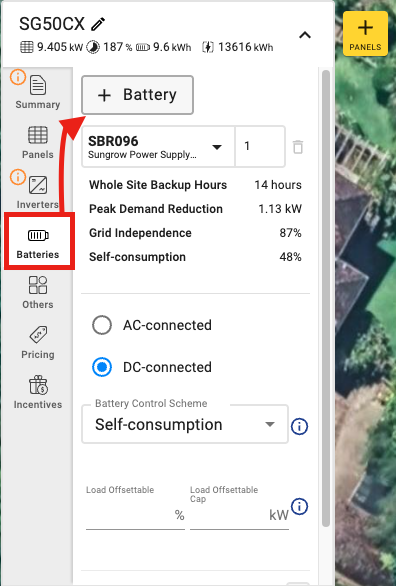Viewport: 396px width, 586px height.
Task: Click the SG50CX system title
Action: point(52,24)
